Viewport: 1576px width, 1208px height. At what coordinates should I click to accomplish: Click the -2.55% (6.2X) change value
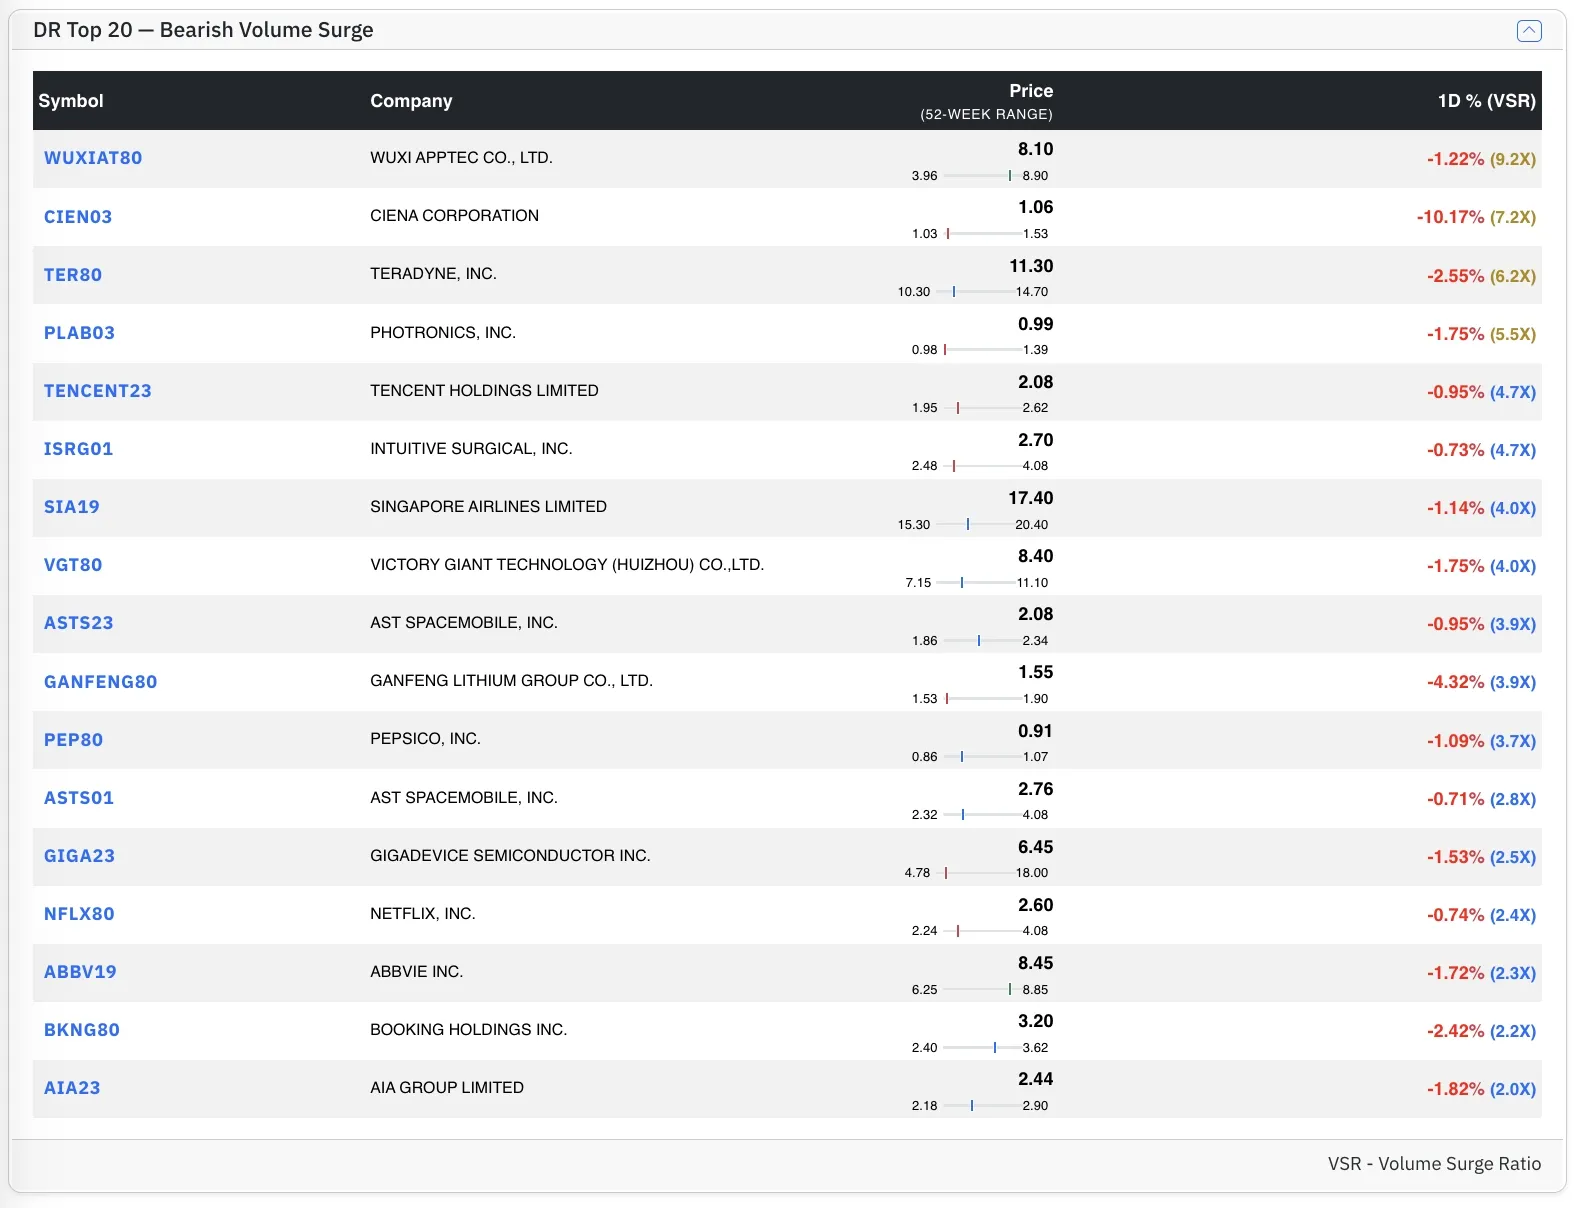click(1481, 276)
